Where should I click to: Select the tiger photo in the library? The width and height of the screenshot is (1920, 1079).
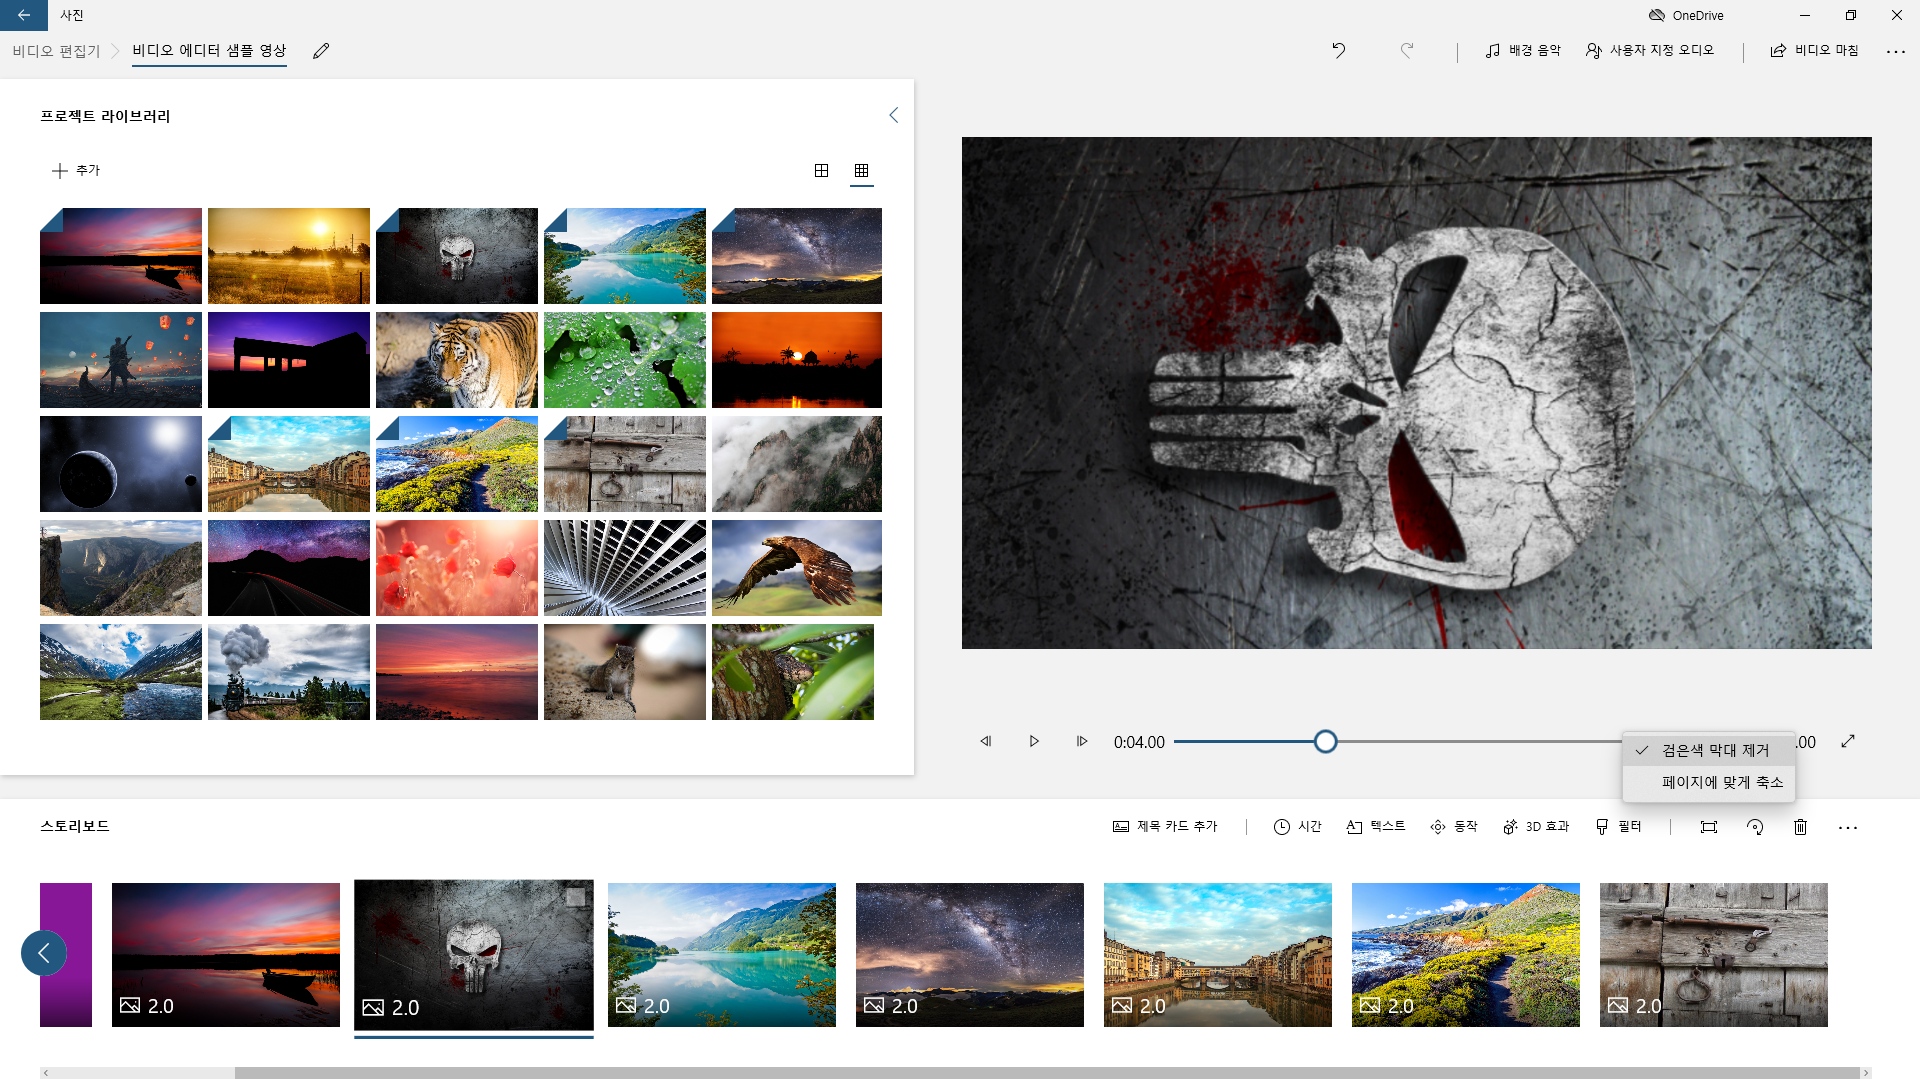coord(457,360)
